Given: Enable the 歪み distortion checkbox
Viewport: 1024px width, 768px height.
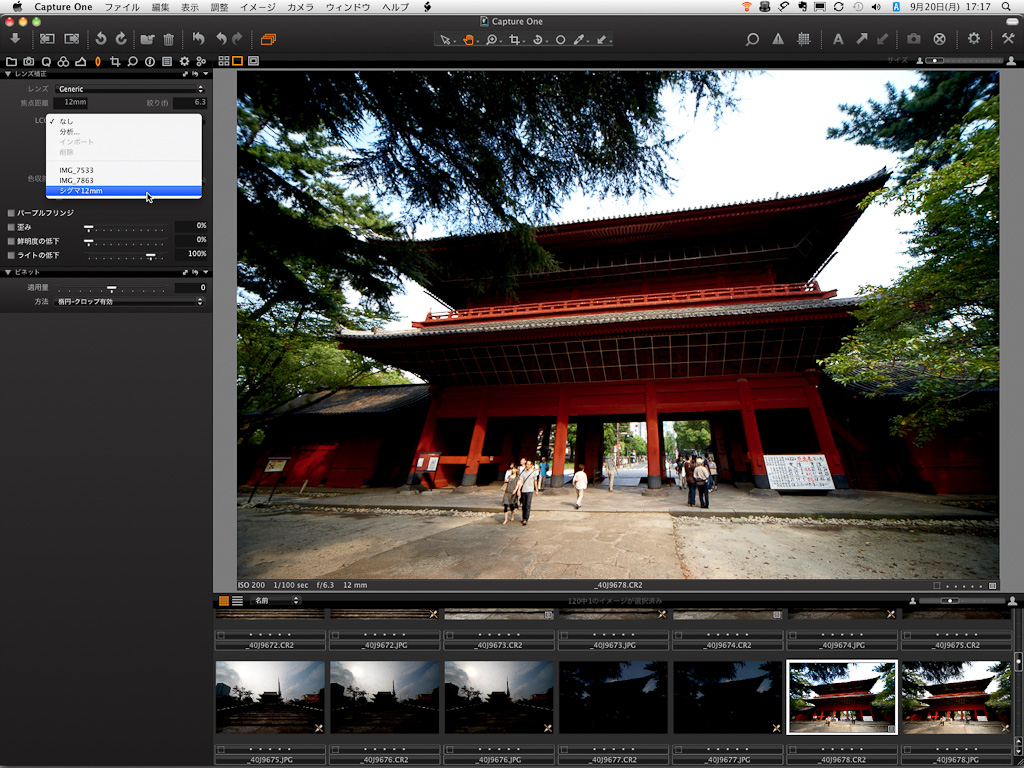Looking at the screenshot, I should pos(11,227).
